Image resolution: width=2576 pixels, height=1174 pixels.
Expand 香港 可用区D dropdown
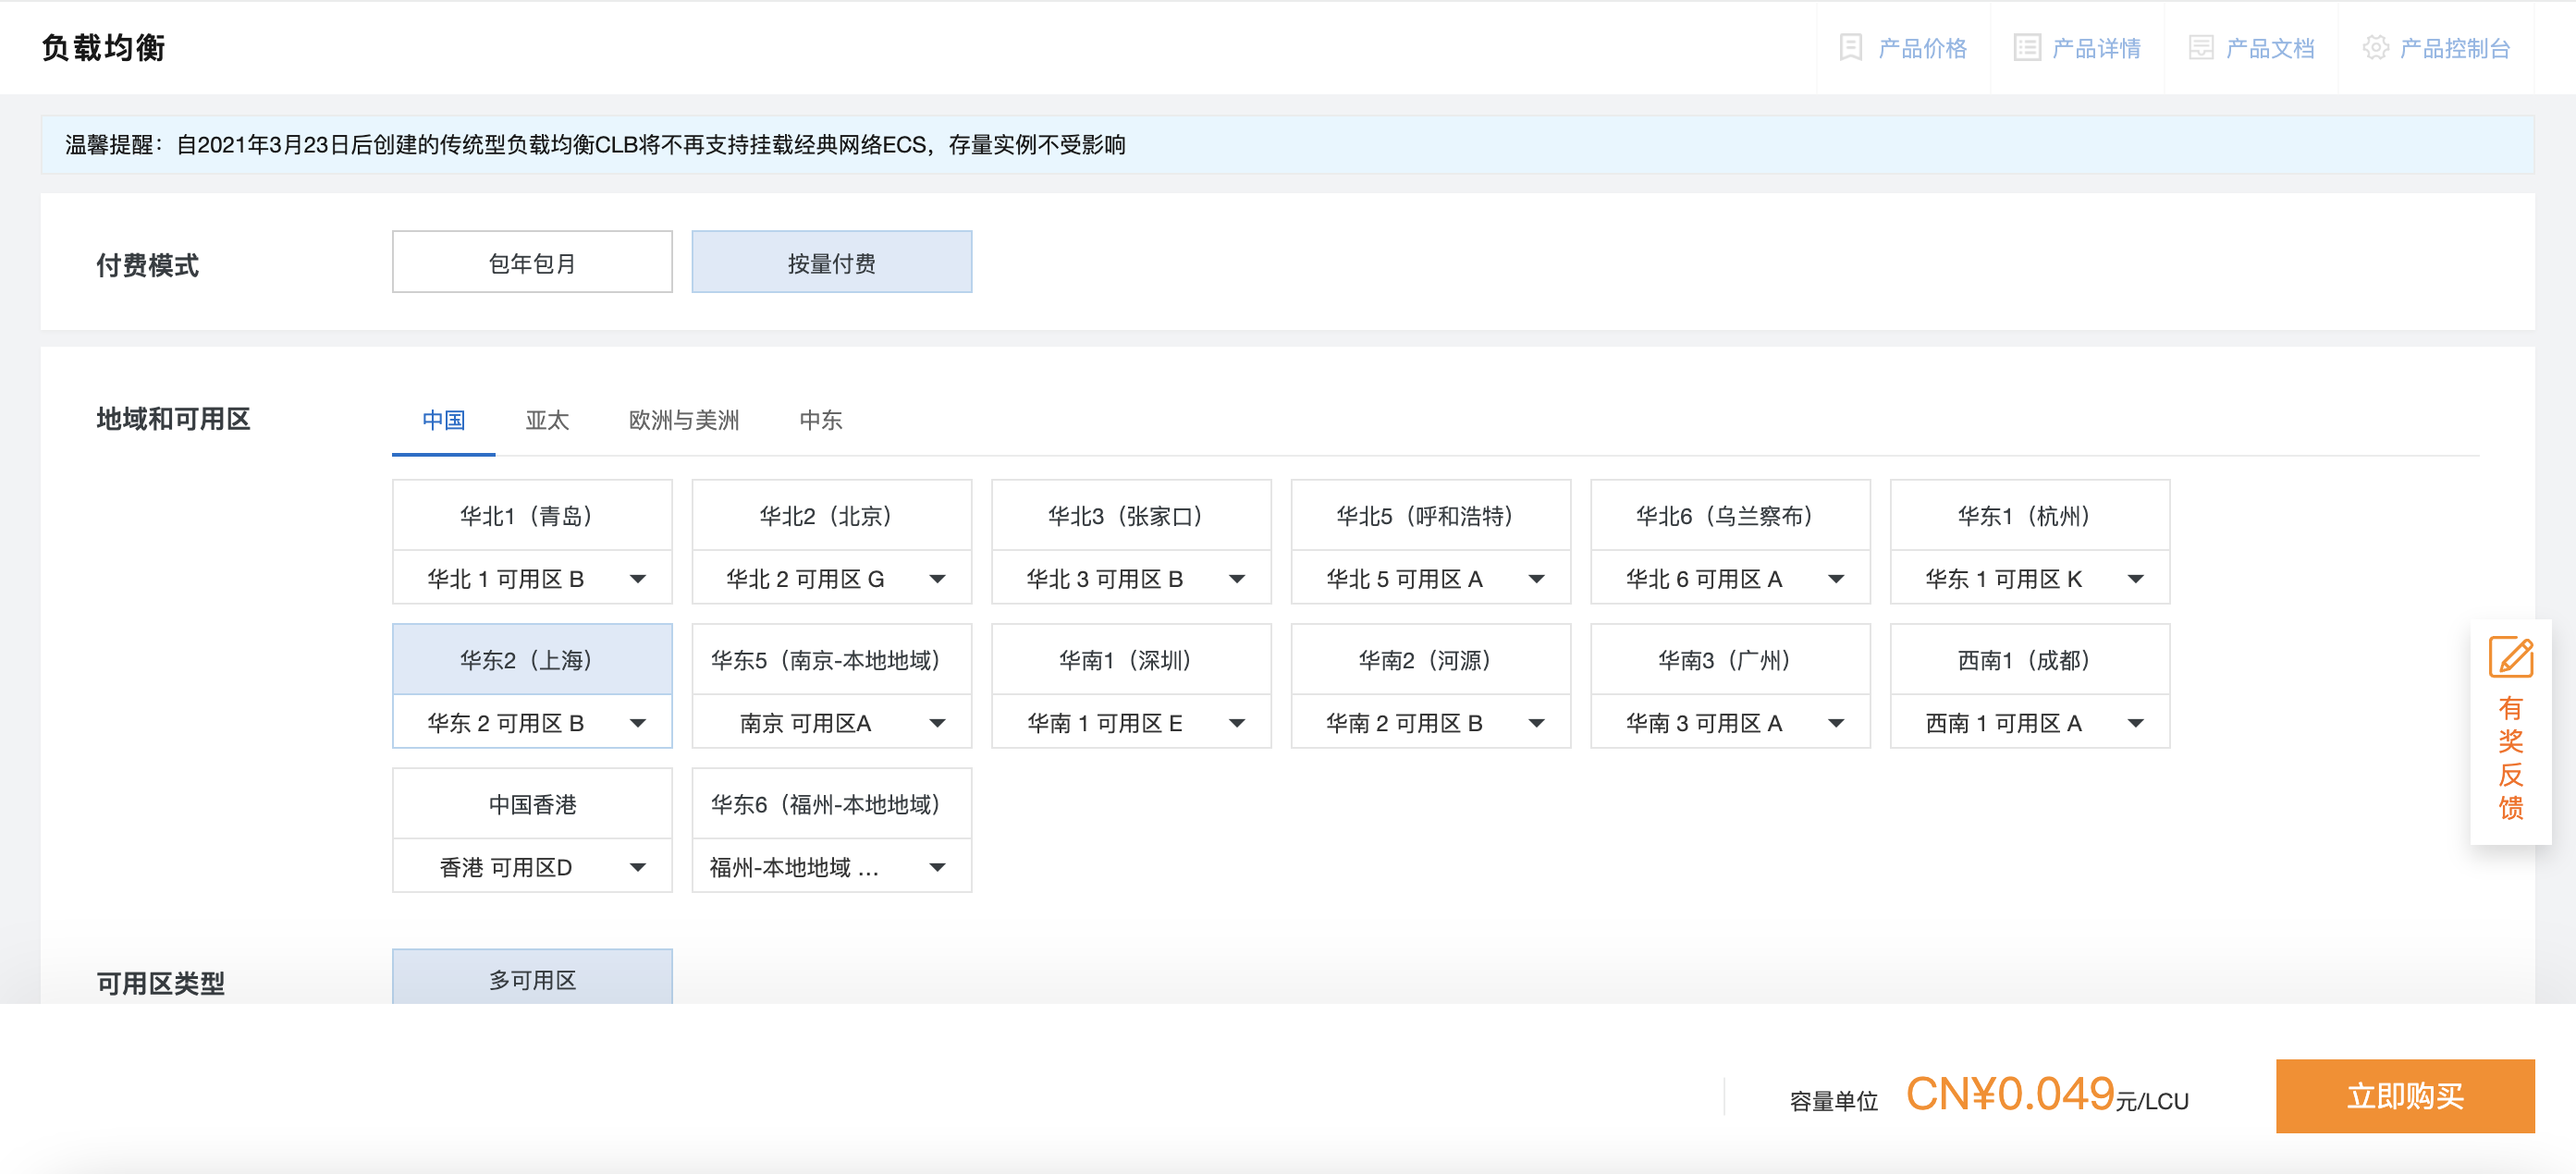(x=532, y=866)
